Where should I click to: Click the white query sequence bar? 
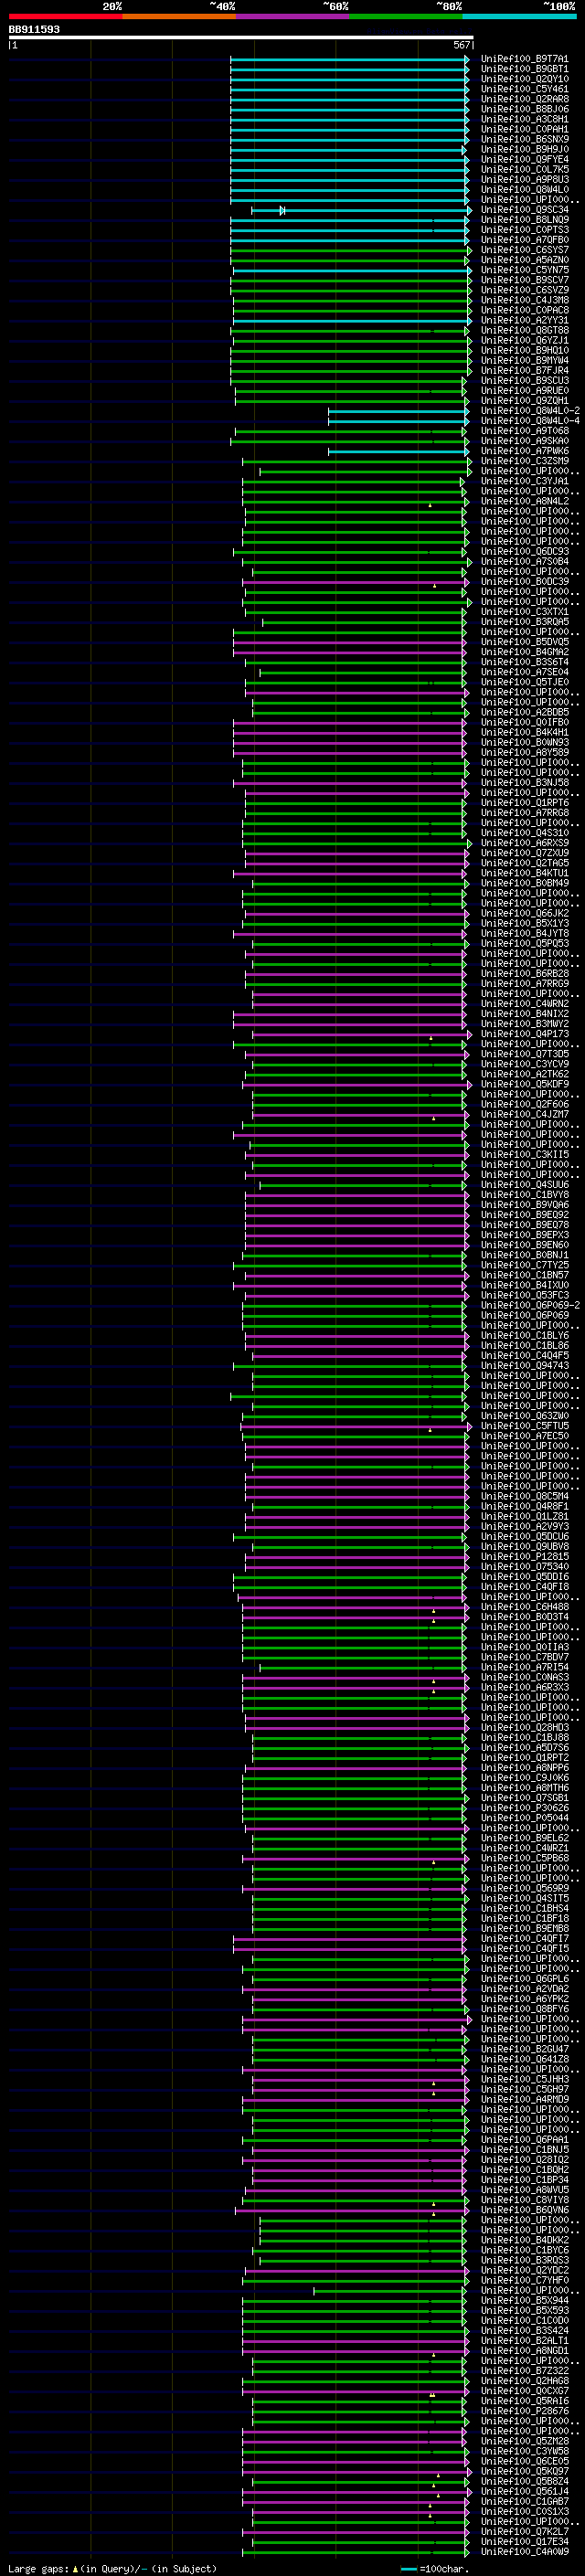click(x=240, y=37)
